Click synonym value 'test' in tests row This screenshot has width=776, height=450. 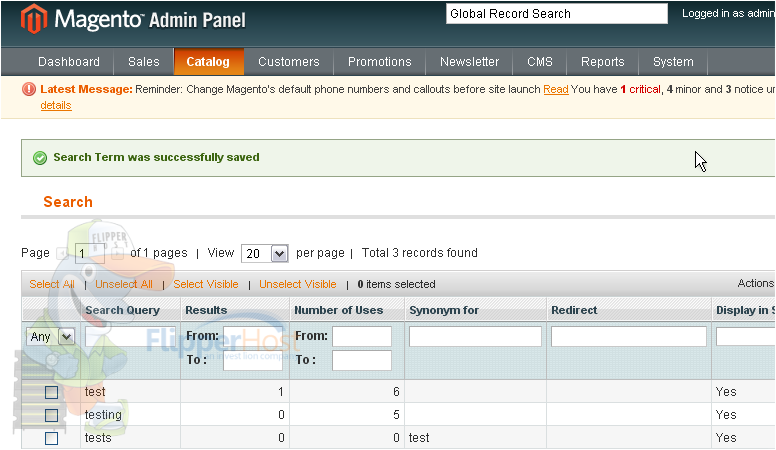pyautogui.click(x=419, y=438)
